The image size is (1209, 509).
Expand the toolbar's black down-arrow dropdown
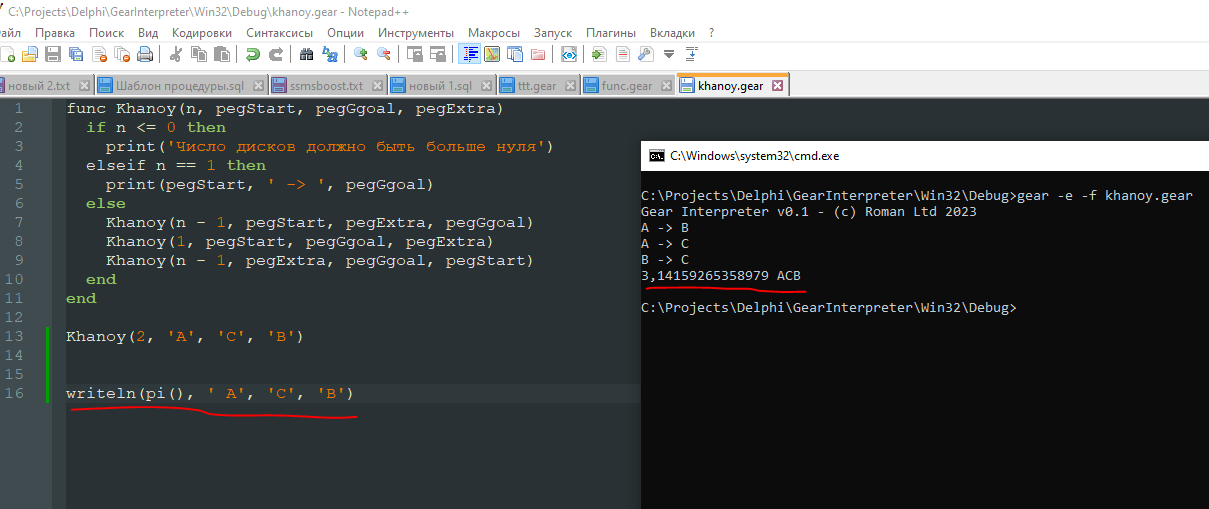coord(669,54)
